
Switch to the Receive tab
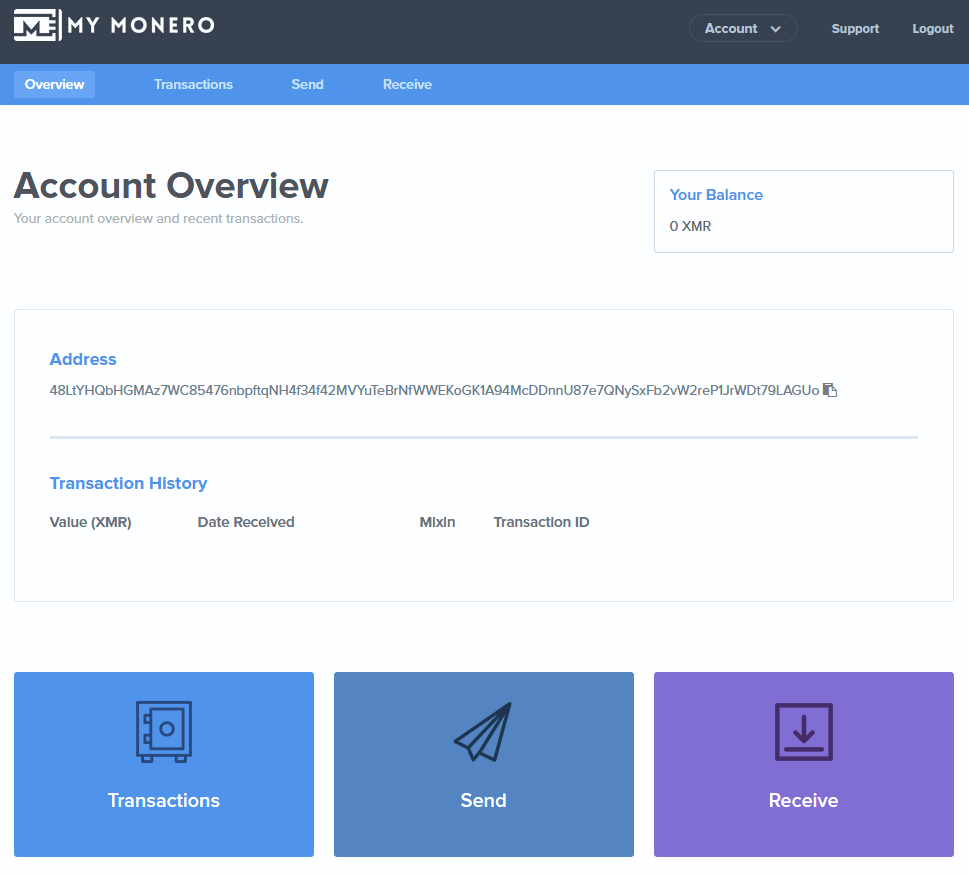pos(407,84)
